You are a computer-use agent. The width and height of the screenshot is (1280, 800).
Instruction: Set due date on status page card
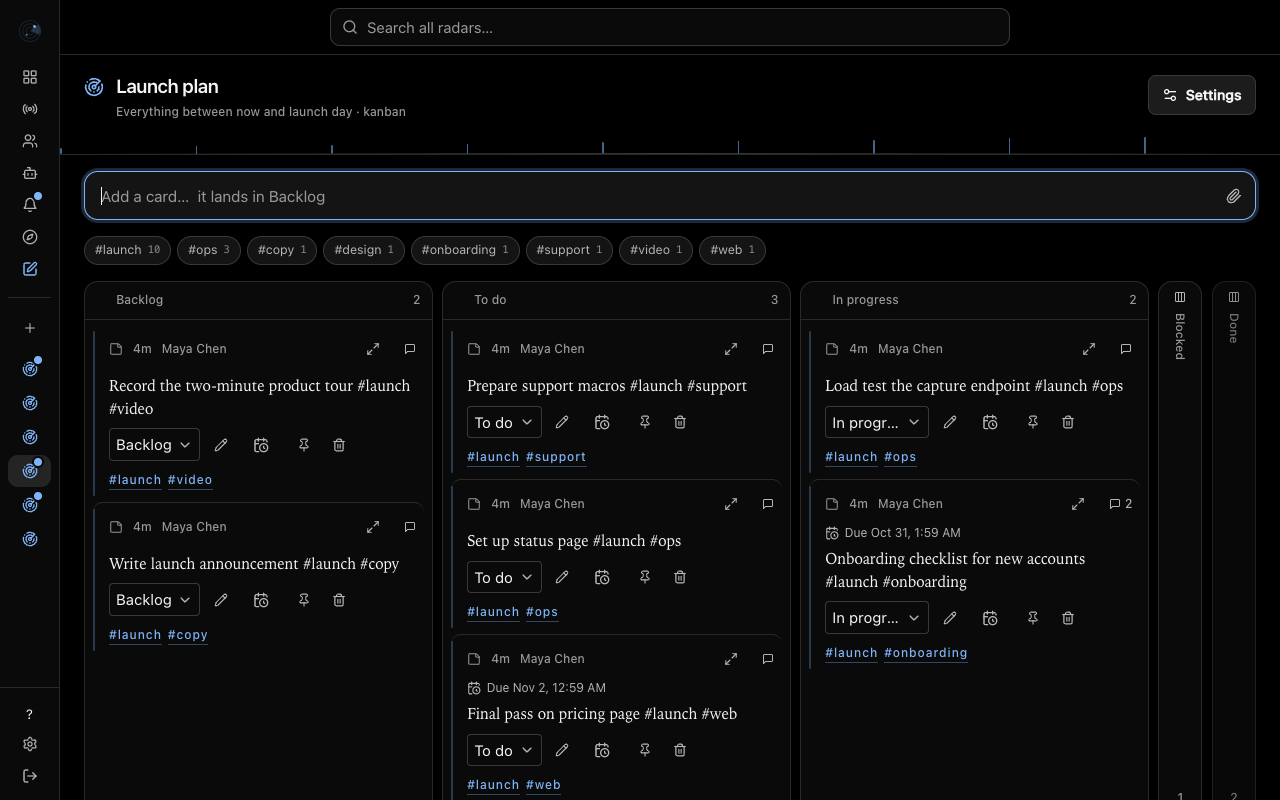click(x=602, y=577)
